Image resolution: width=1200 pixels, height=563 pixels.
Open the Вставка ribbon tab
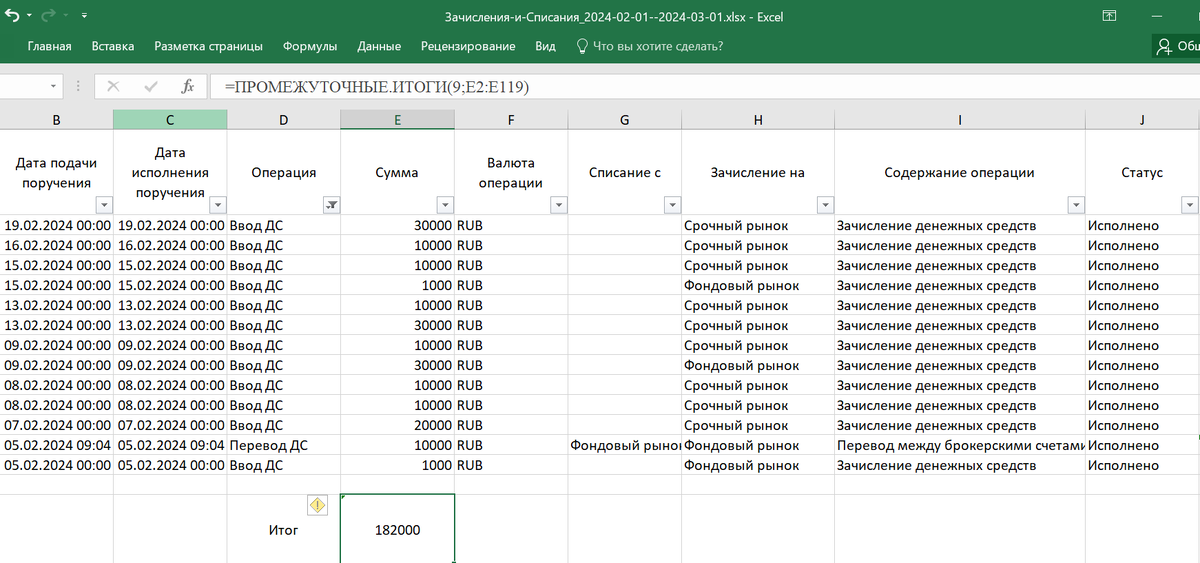coord(113,46)
